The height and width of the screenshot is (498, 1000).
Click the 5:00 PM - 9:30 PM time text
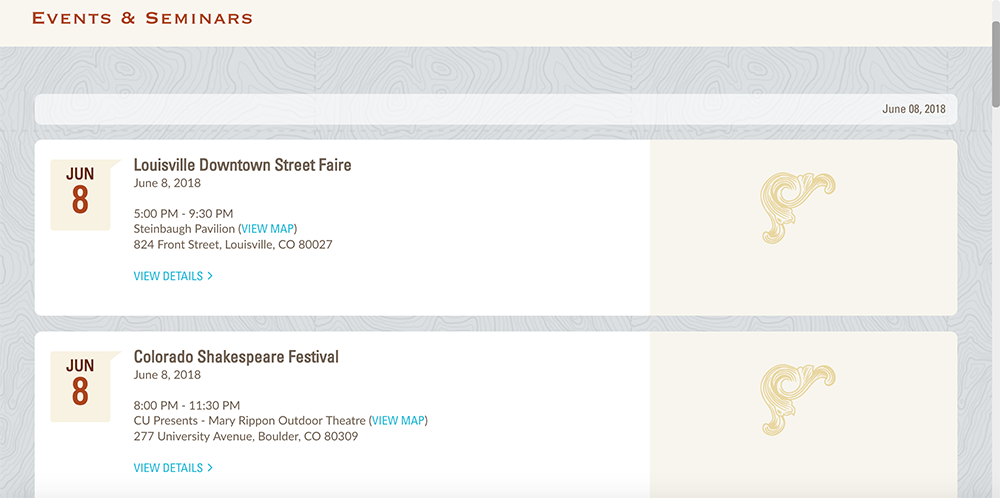click(183, 213)
